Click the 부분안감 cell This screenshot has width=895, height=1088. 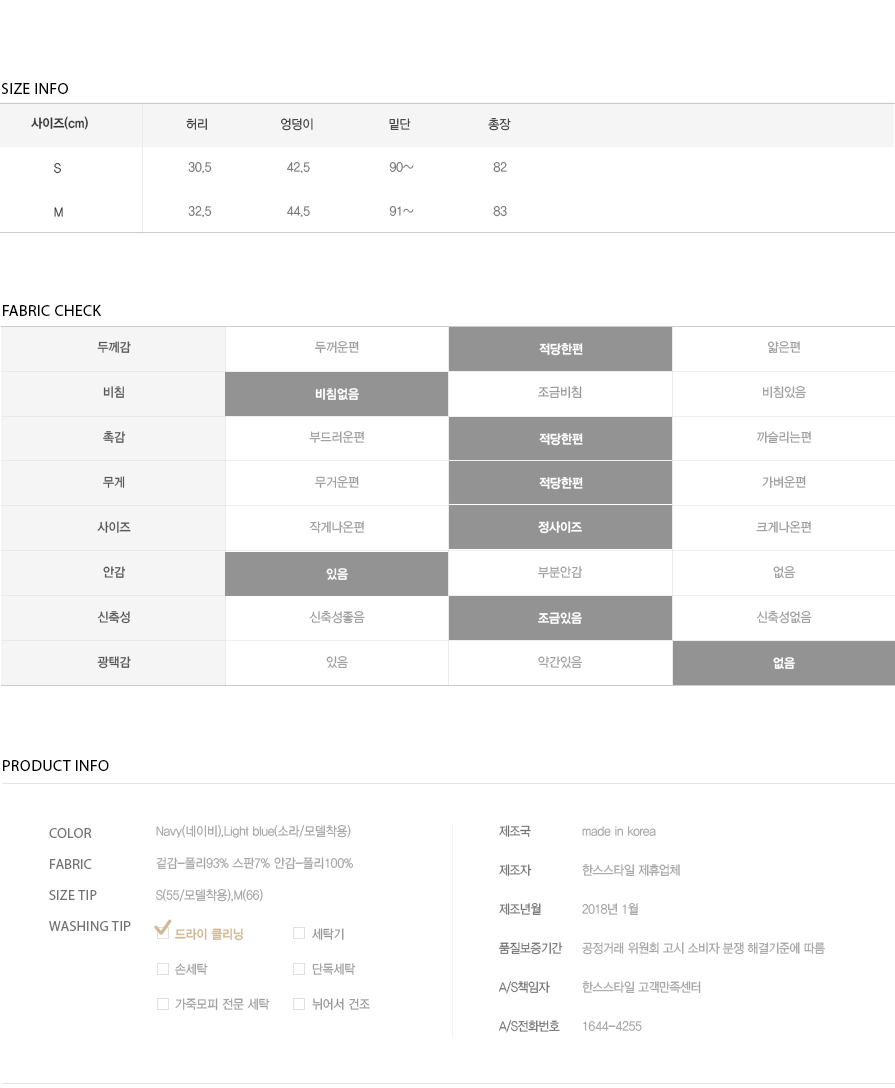[560, 572]
